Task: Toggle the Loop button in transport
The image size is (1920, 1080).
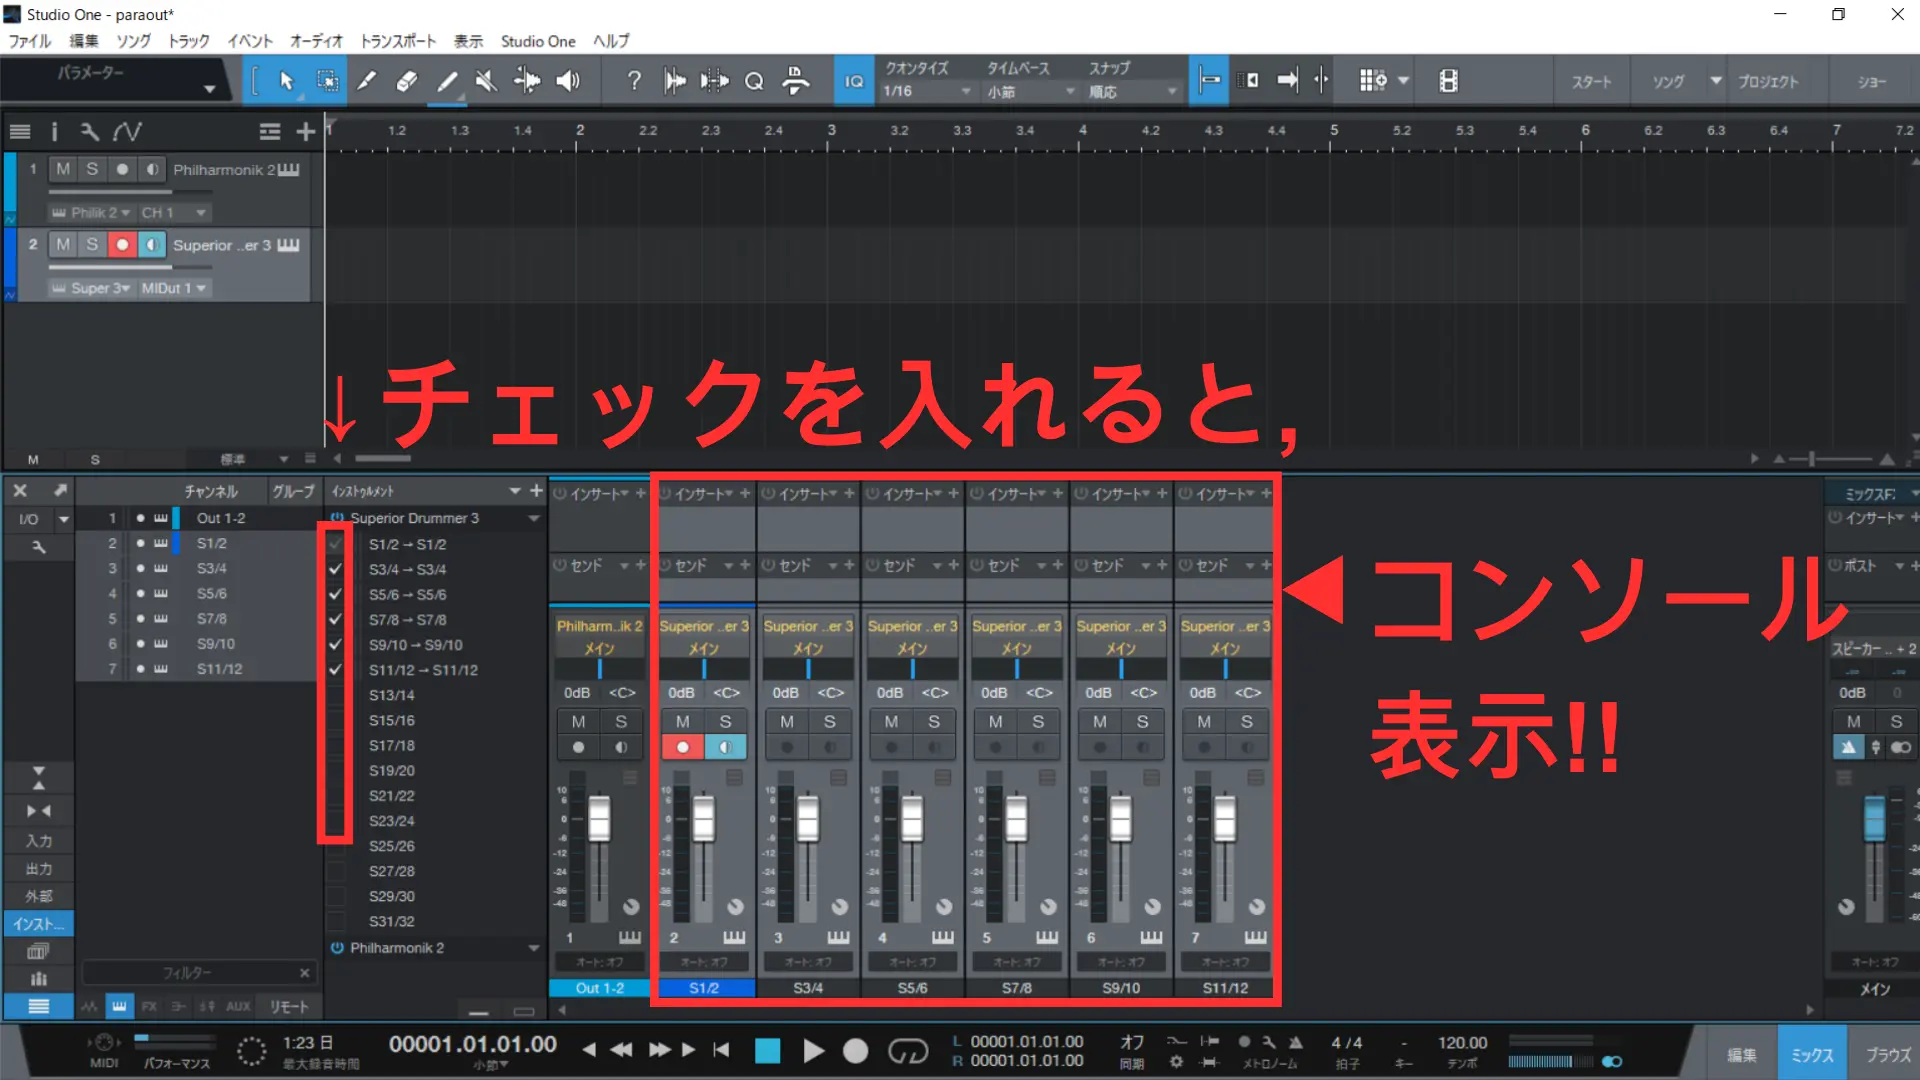Action: click(908, 1050)
